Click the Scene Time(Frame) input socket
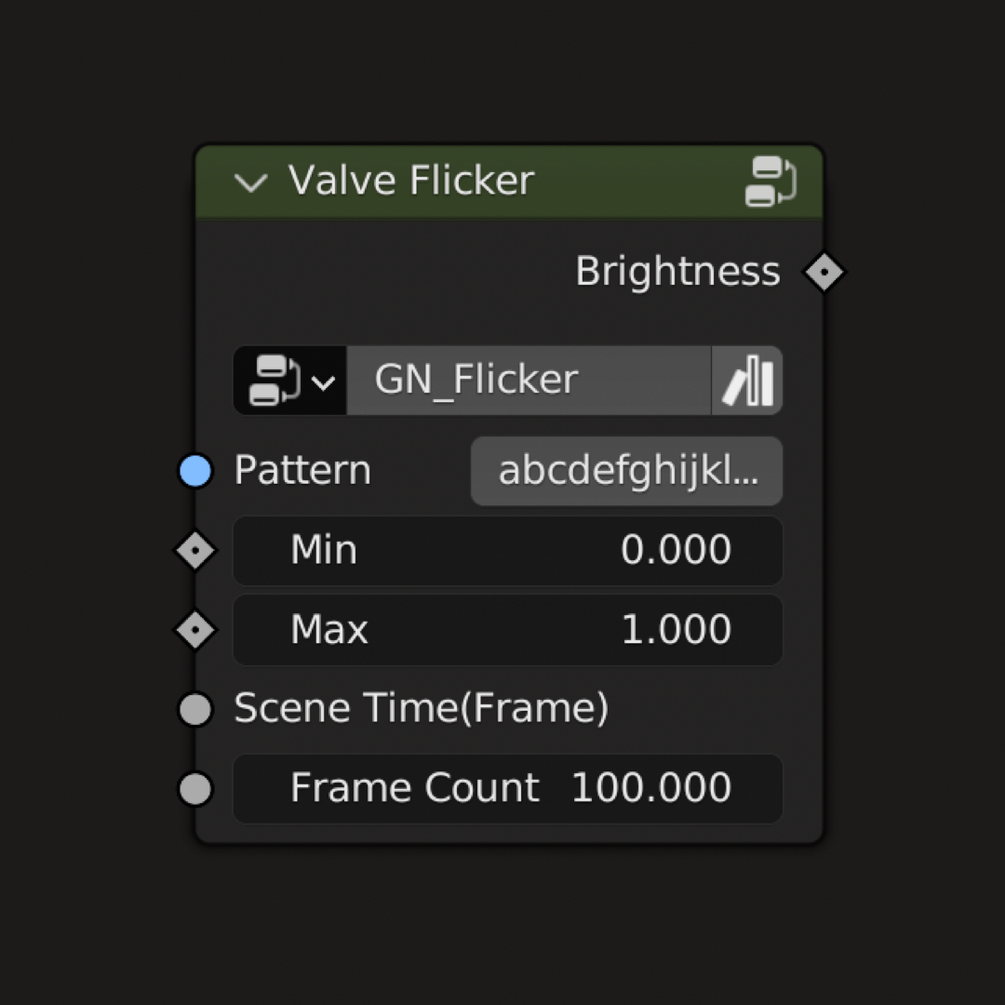 tap(195, 709)
